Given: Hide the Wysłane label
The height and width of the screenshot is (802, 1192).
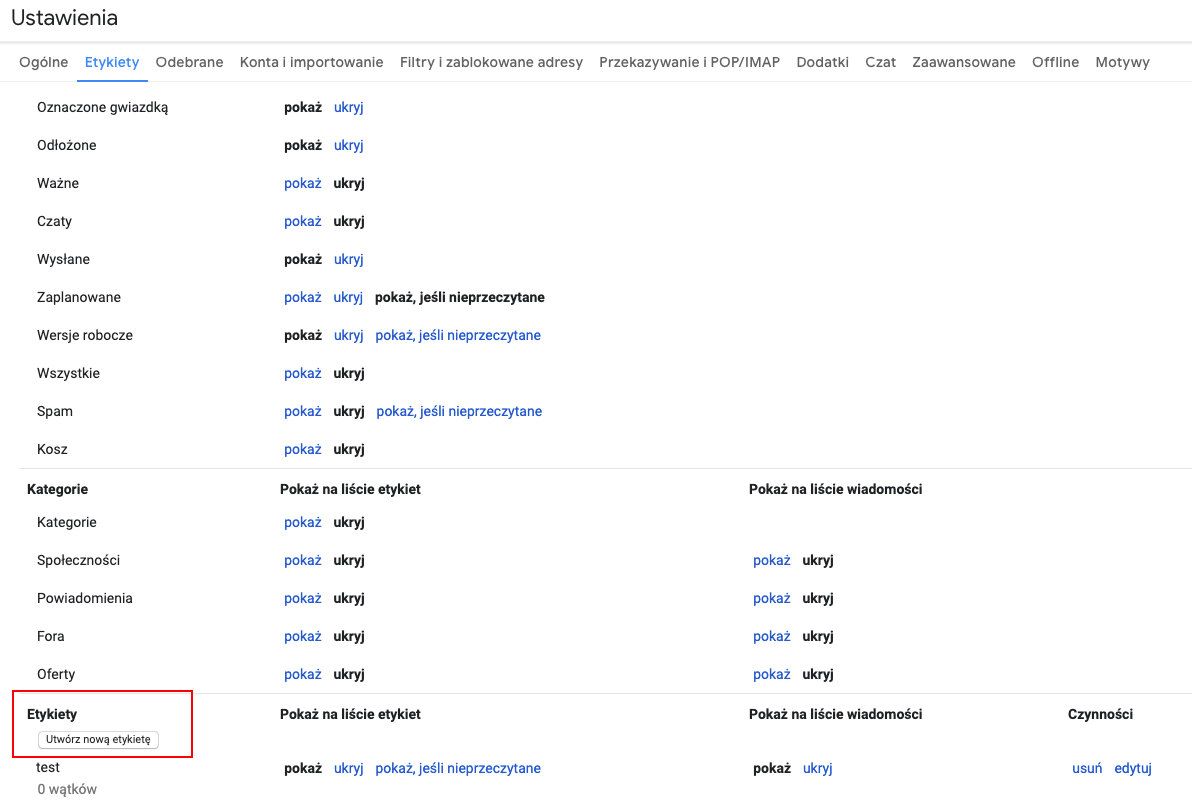Looking at the screenshot, I should coord(348,259).
